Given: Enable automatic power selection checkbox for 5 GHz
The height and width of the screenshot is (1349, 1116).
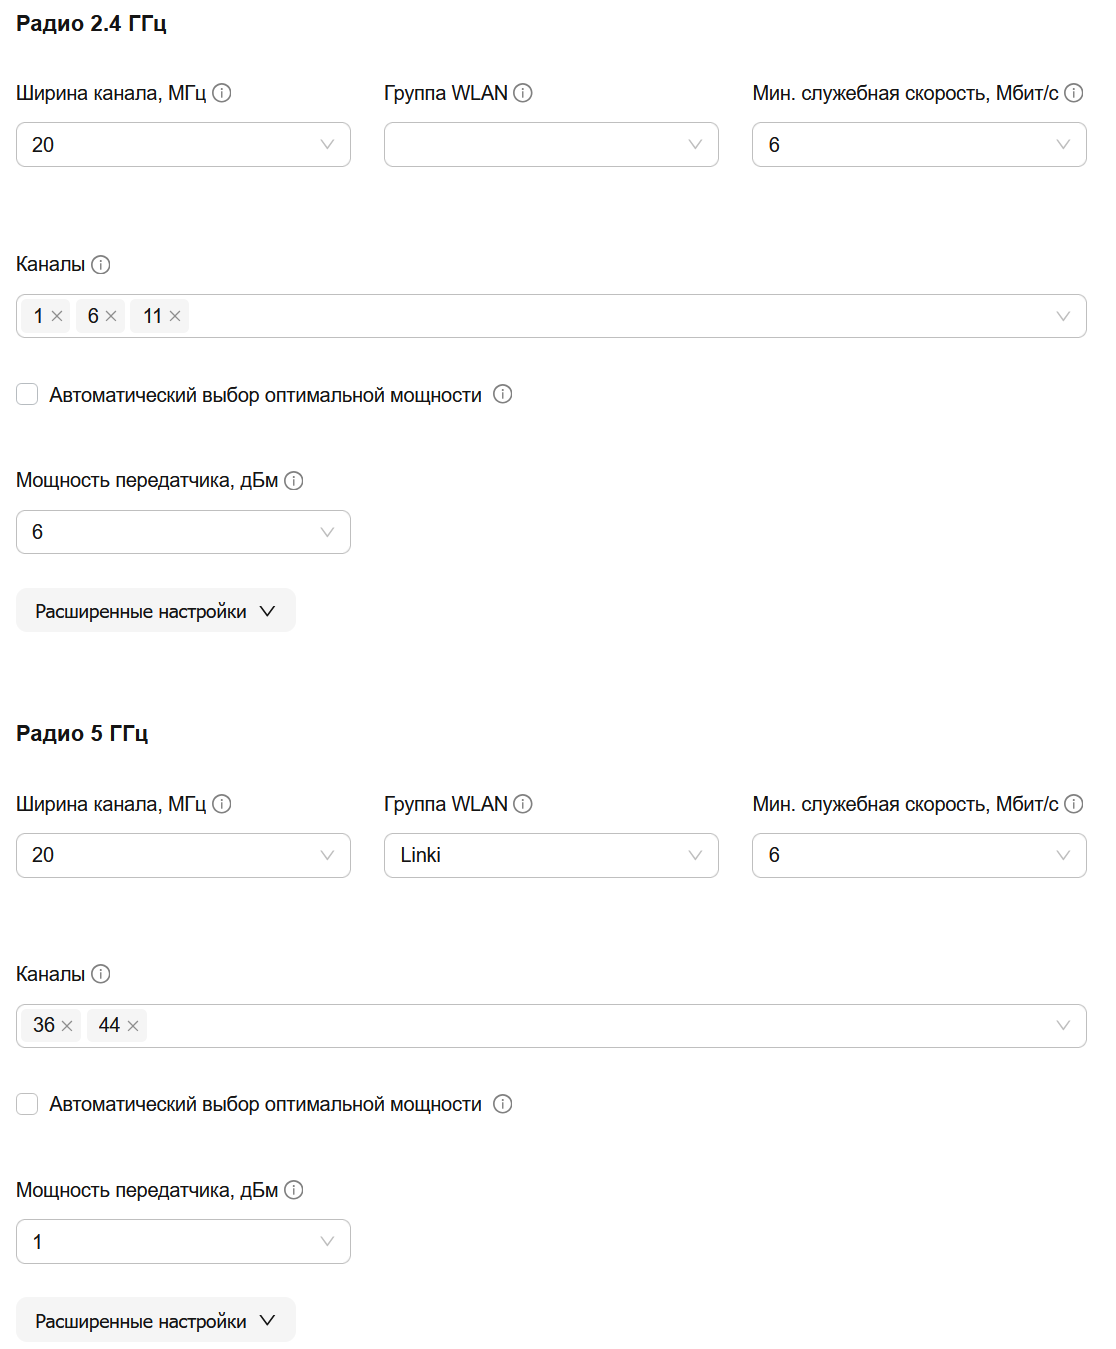Looking at the screenshot, I should pos(27,1104).
